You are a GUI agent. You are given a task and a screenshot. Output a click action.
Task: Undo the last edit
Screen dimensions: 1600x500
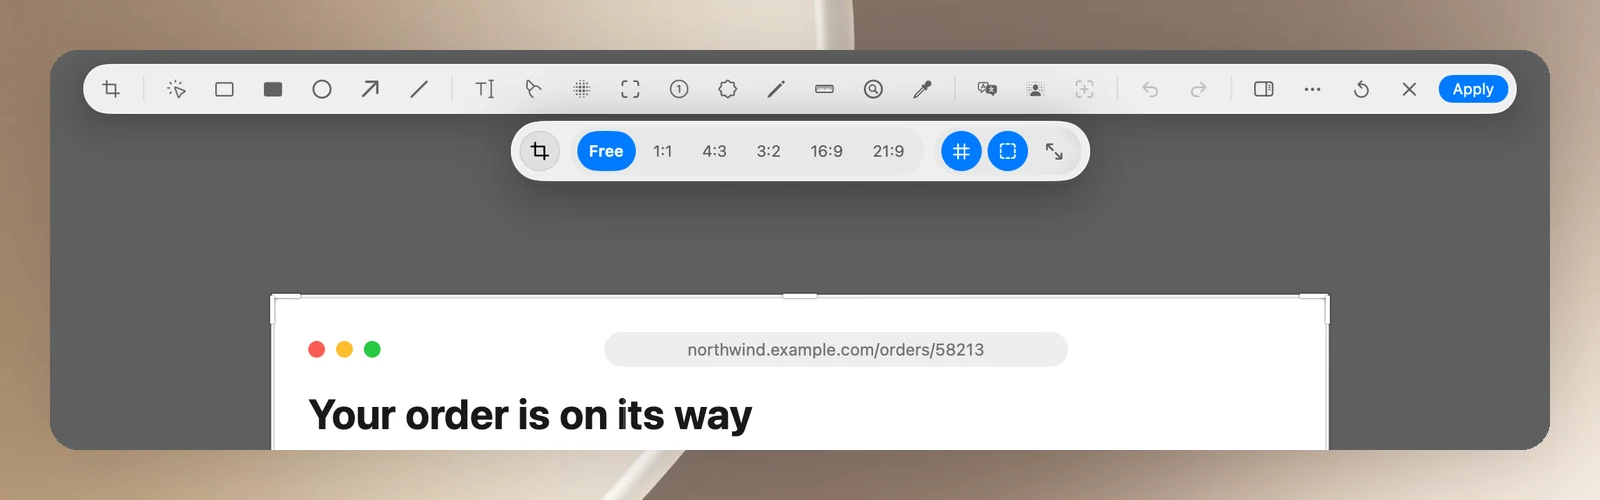1150,89
